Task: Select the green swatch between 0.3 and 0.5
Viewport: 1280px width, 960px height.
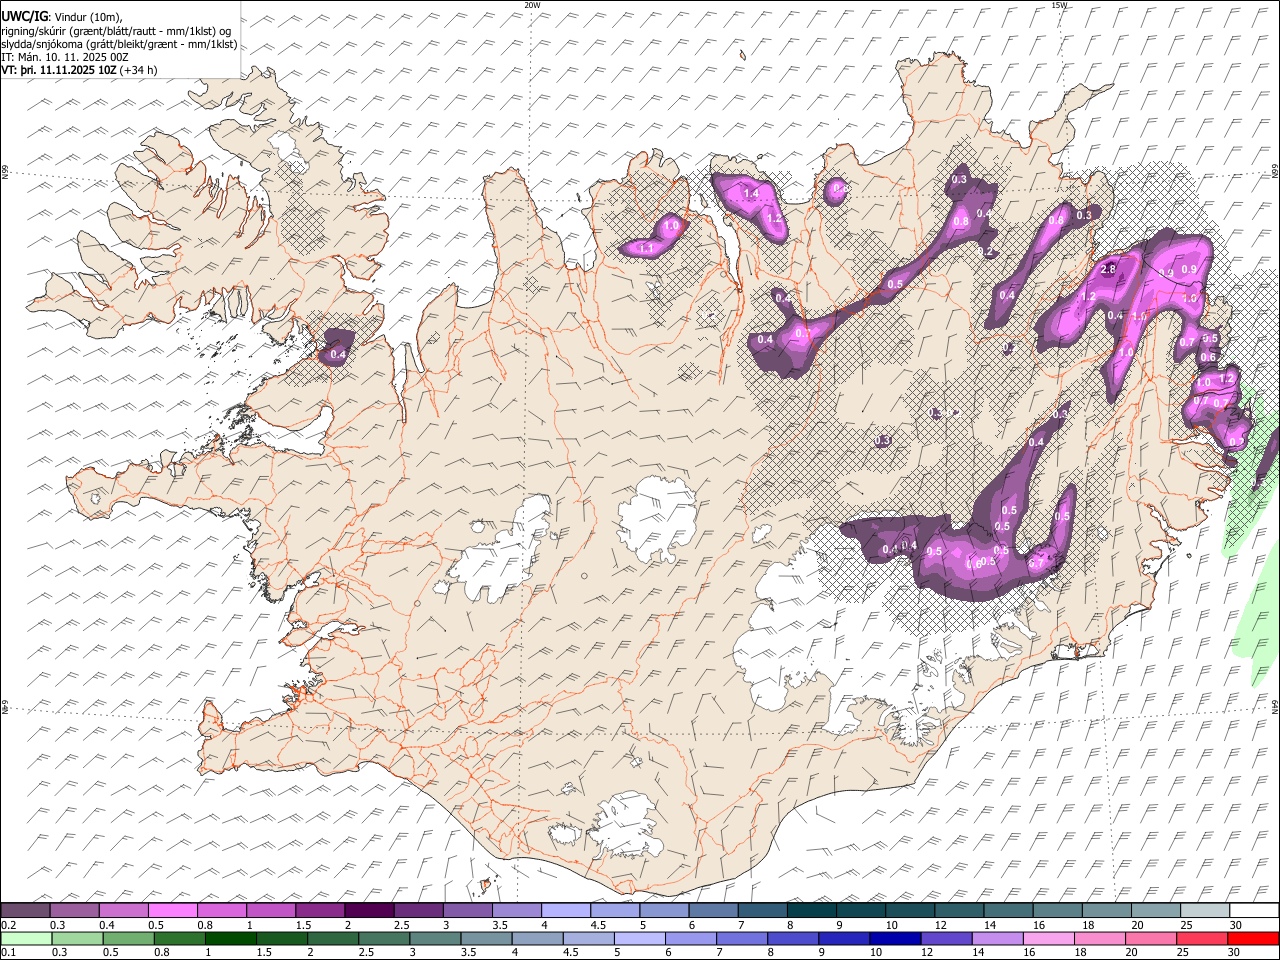Action: [77, 938]
